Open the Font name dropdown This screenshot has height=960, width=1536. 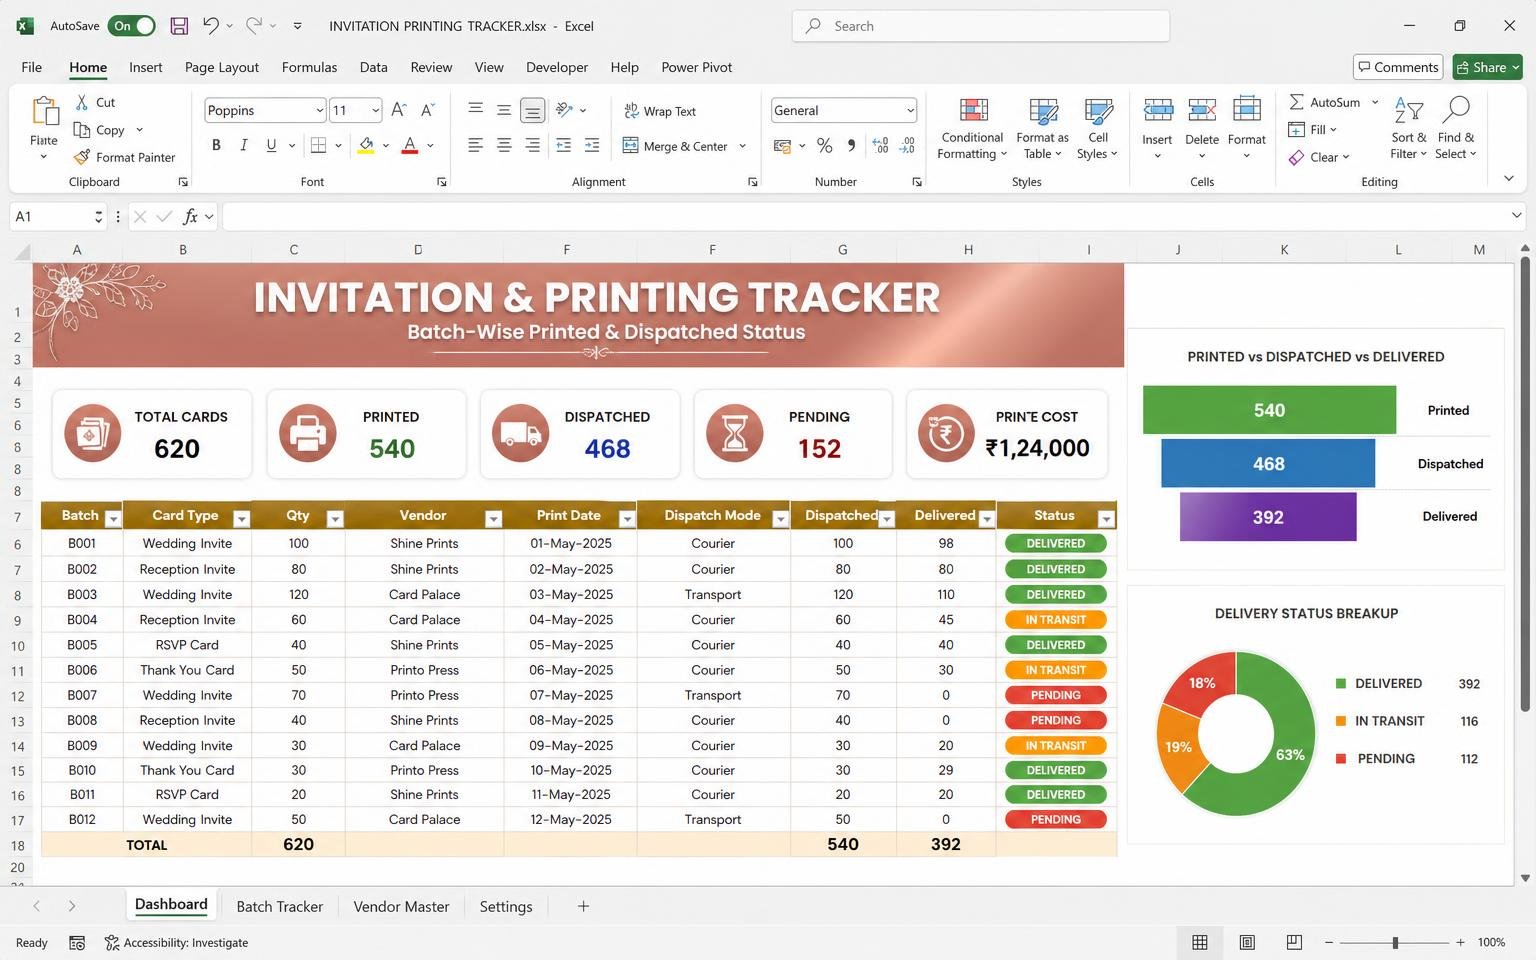coord(319,110)
